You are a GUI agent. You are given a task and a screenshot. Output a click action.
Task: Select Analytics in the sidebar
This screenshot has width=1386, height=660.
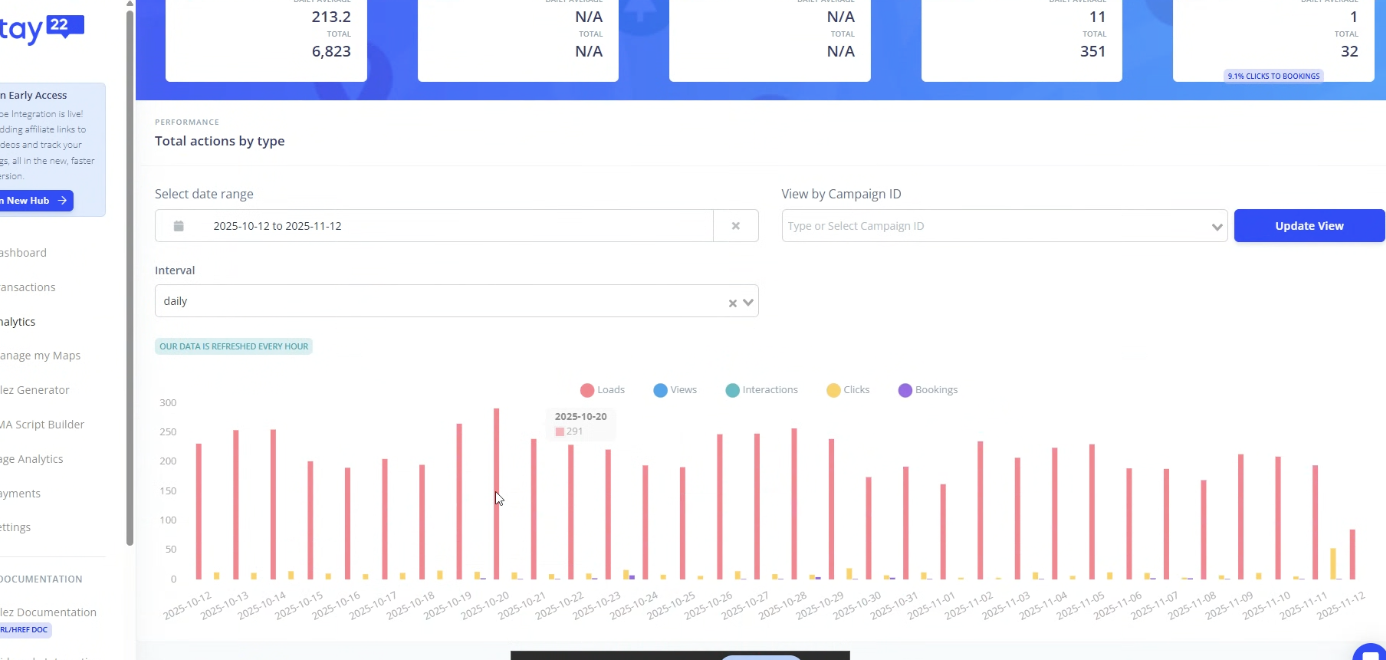coord(18,322)
